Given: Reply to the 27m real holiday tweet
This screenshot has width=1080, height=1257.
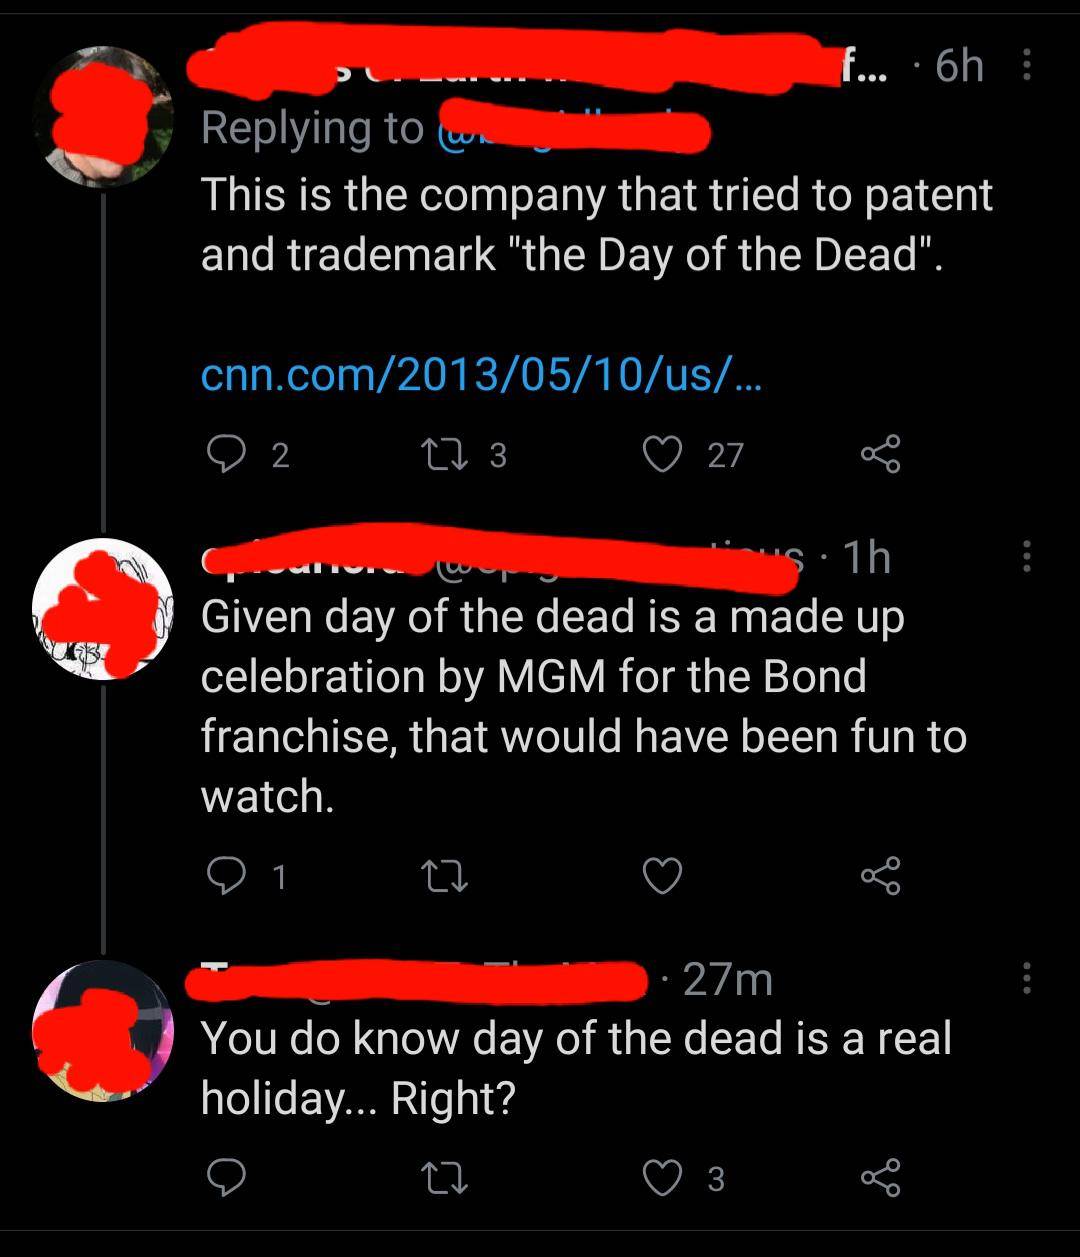Looking at the screenshot, I should (226, 1179).
